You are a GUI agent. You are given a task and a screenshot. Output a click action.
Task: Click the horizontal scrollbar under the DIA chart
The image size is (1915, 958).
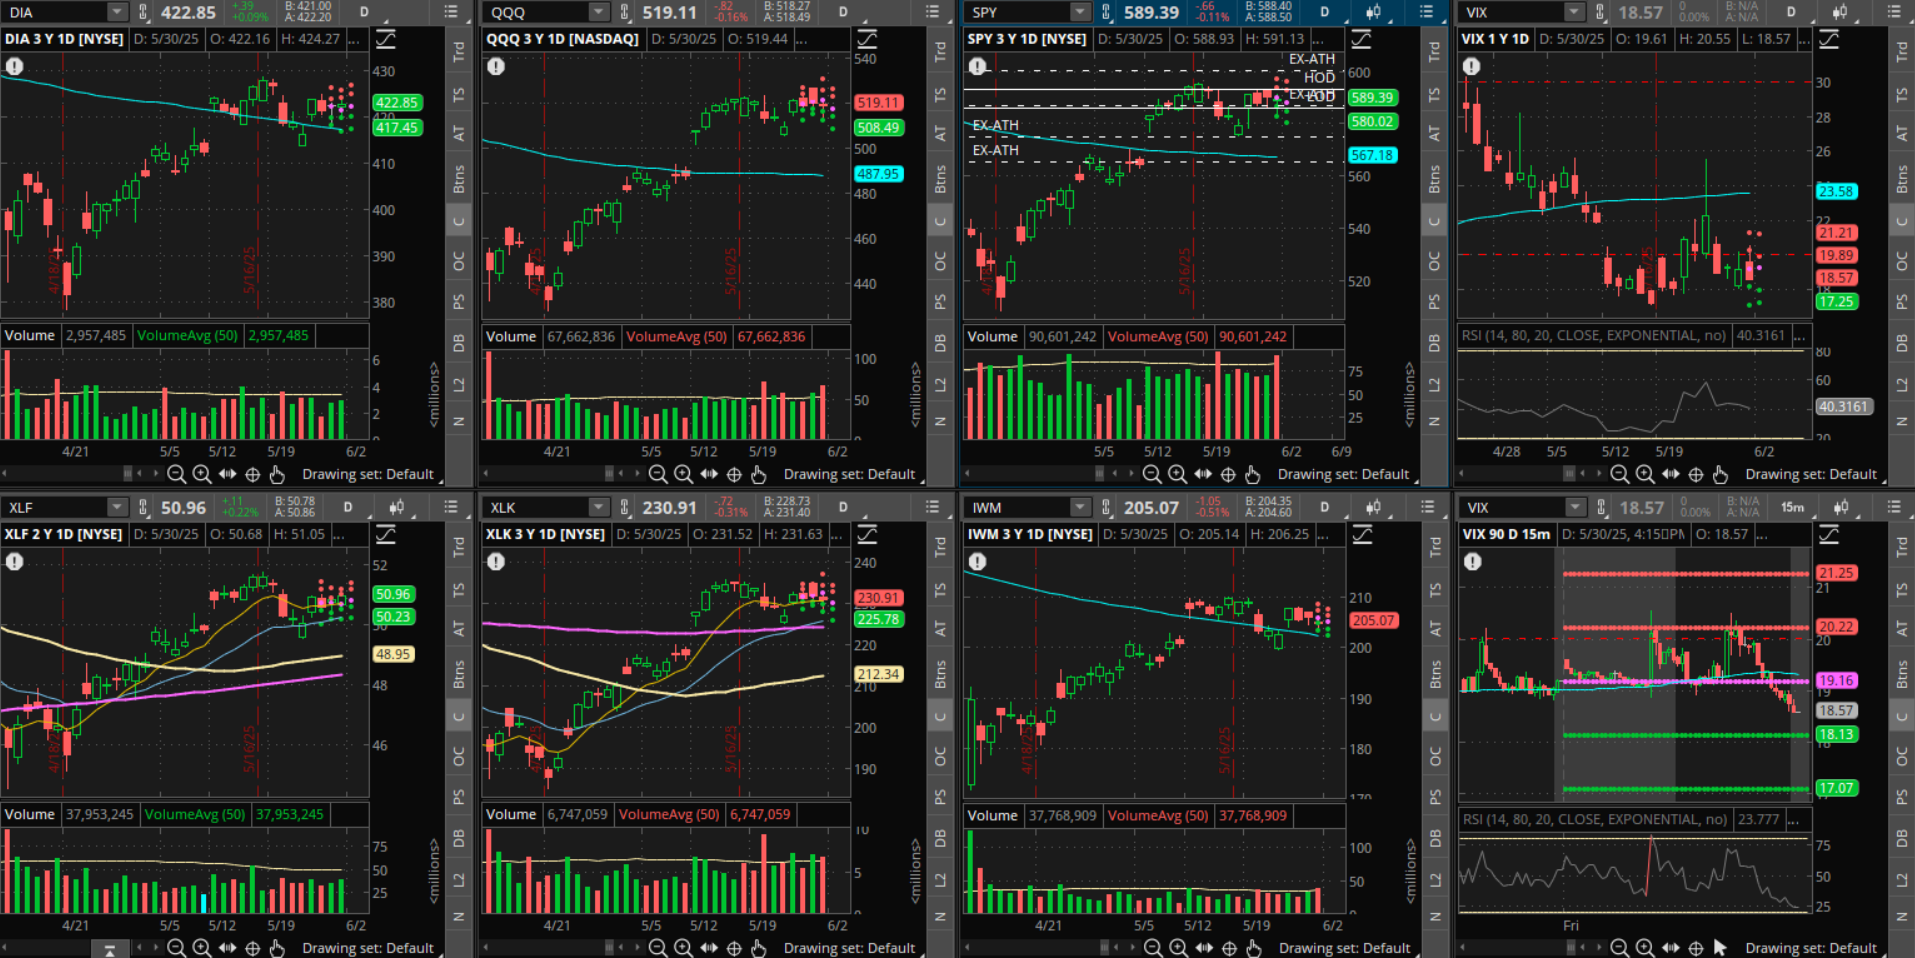pos(68,474)
